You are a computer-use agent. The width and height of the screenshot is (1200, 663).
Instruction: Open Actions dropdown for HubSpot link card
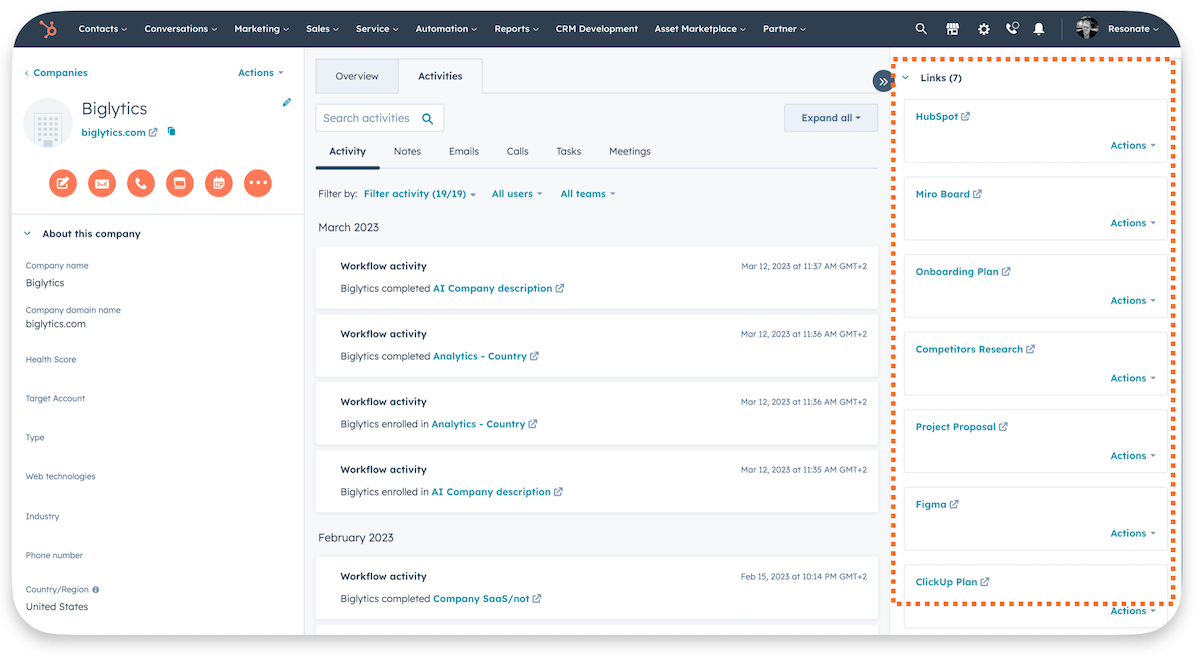click(1133, 146)
